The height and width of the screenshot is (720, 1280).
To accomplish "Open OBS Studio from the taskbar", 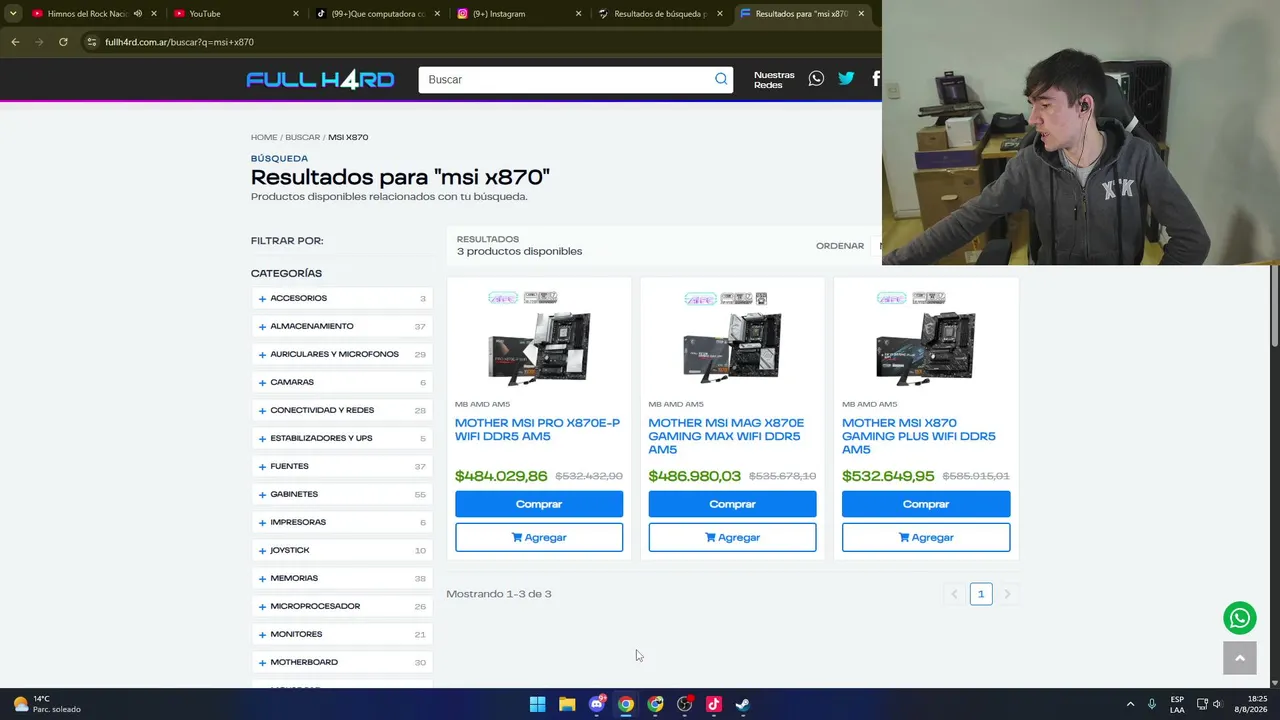I will pyautogui.click(x=685, y=704).
